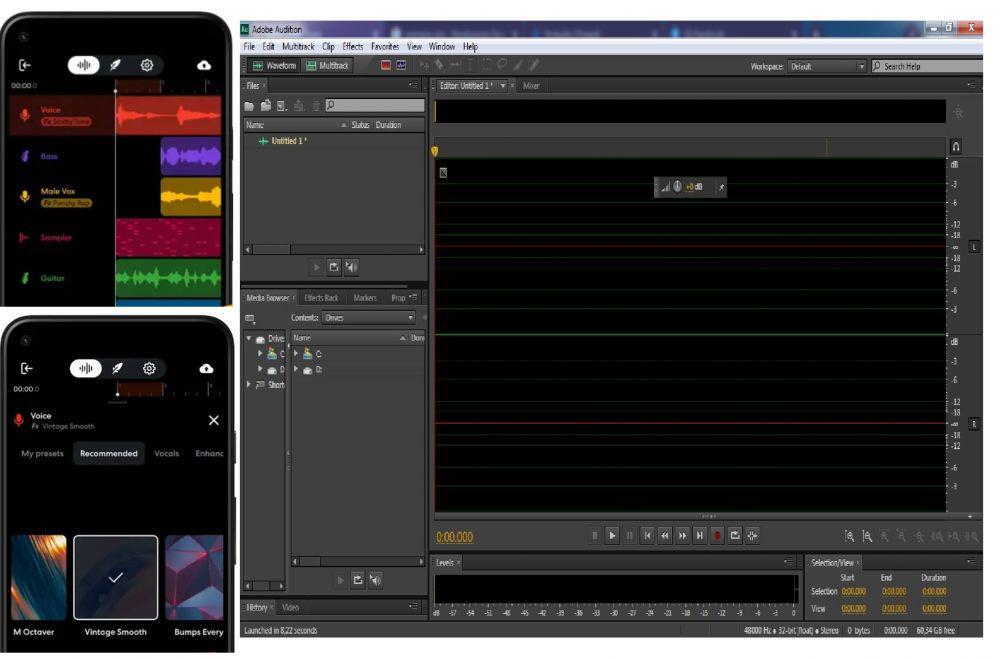
Task: Expand the D: drive in the Name list
Action: [296, 369]
